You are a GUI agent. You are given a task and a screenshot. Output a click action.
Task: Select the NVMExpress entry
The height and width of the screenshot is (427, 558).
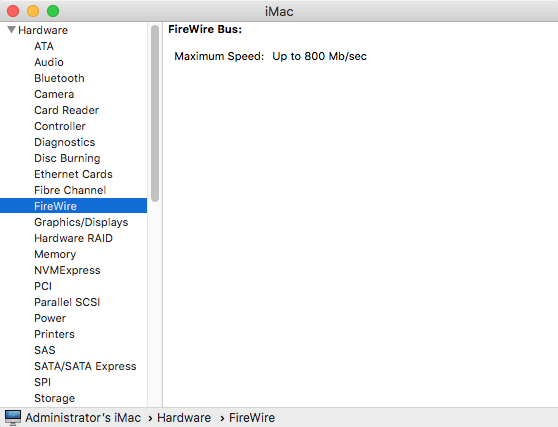point(67,270)
